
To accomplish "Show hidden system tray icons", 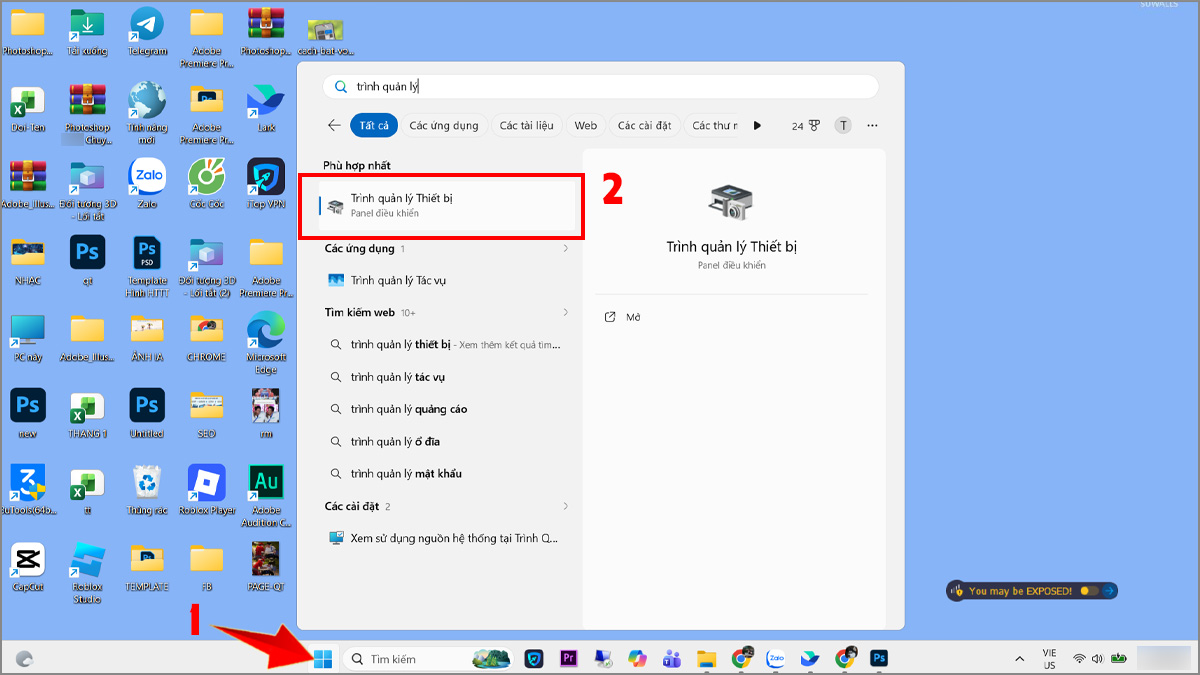I will pyautogui.click(x=1019, y=658).
